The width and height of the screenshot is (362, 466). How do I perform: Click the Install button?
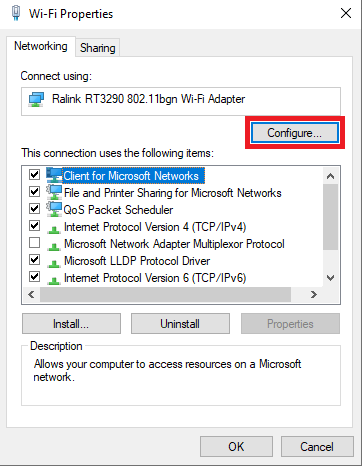(71, 324)
